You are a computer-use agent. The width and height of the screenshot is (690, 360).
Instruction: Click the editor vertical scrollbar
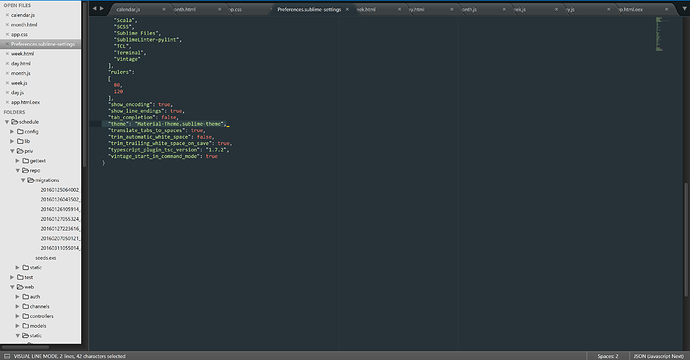coord(686,240)
